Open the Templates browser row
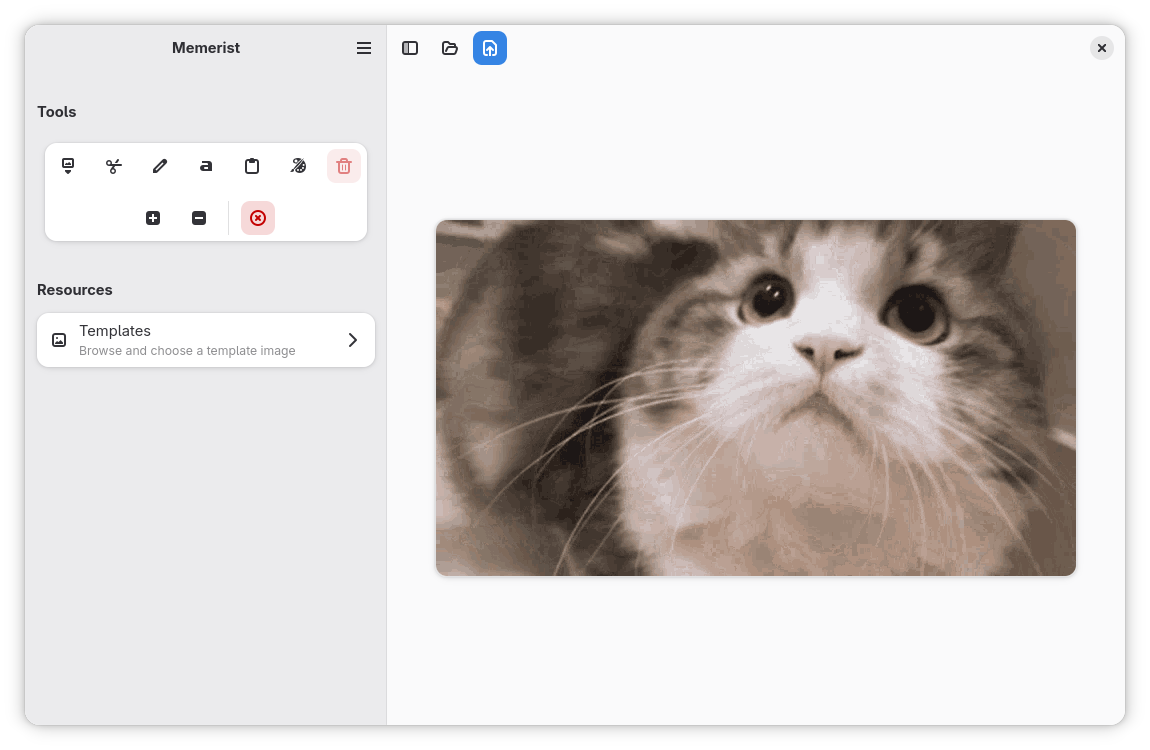The height and width of the screenshot is (750, 1150). pyautogui.click(x=206, y=340)
